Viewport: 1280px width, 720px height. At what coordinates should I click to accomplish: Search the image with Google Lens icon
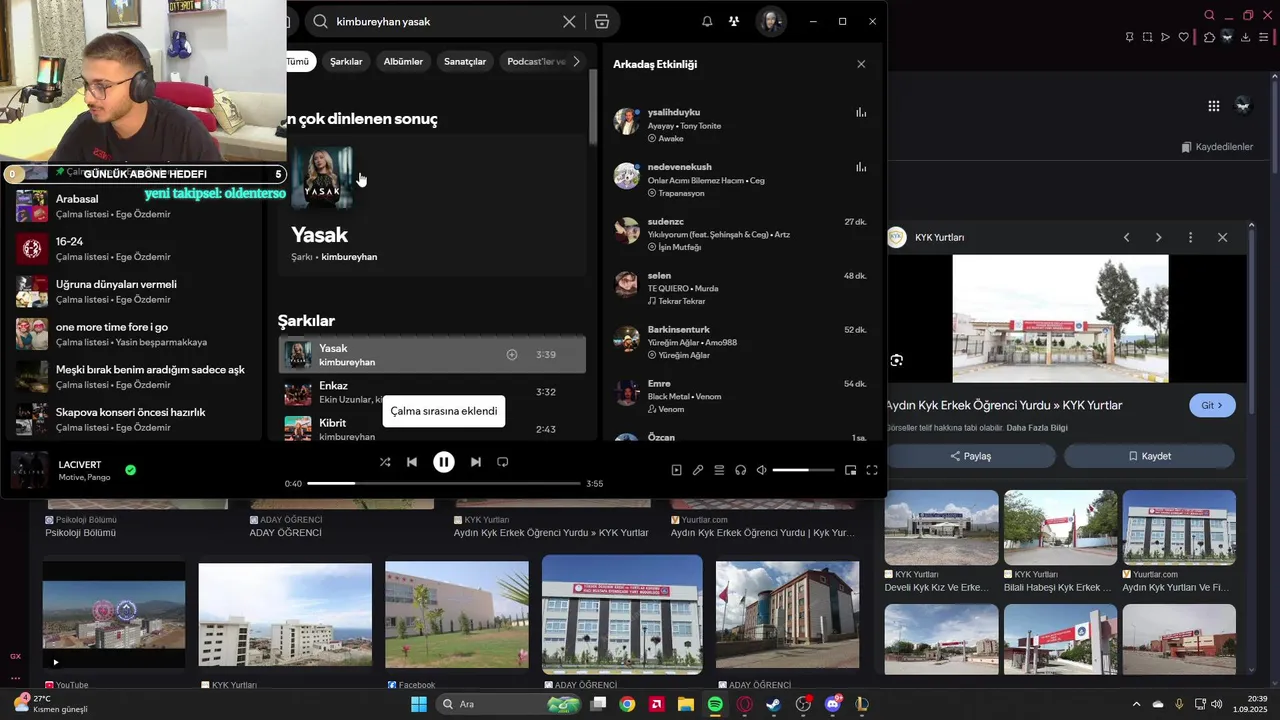(x=897, y=360)
